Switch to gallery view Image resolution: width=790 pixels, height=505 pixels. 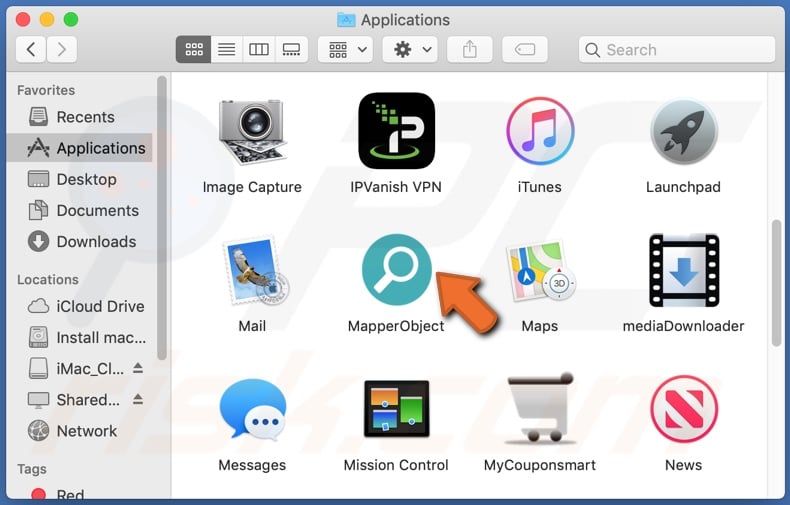click(x=291, y=49)
